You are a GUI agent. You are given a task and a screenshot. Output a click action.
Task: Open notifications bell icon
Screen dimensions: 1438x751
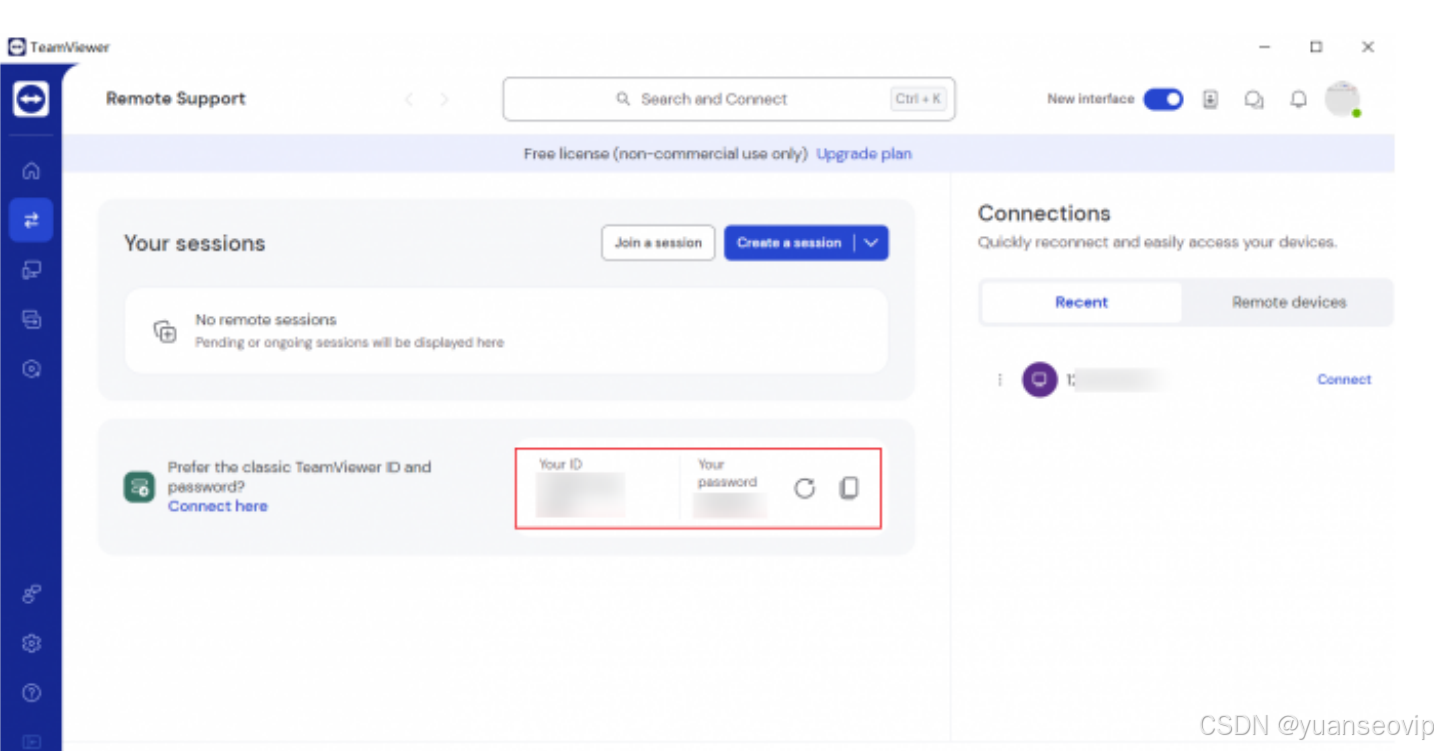pyautogui.click(x=1298, y=99)
